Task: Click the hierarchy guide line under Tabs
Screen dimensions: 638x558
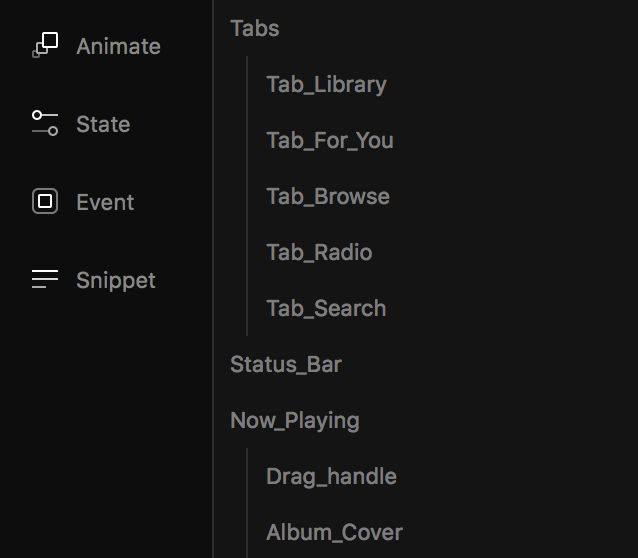Action: (x=247, y=196)
